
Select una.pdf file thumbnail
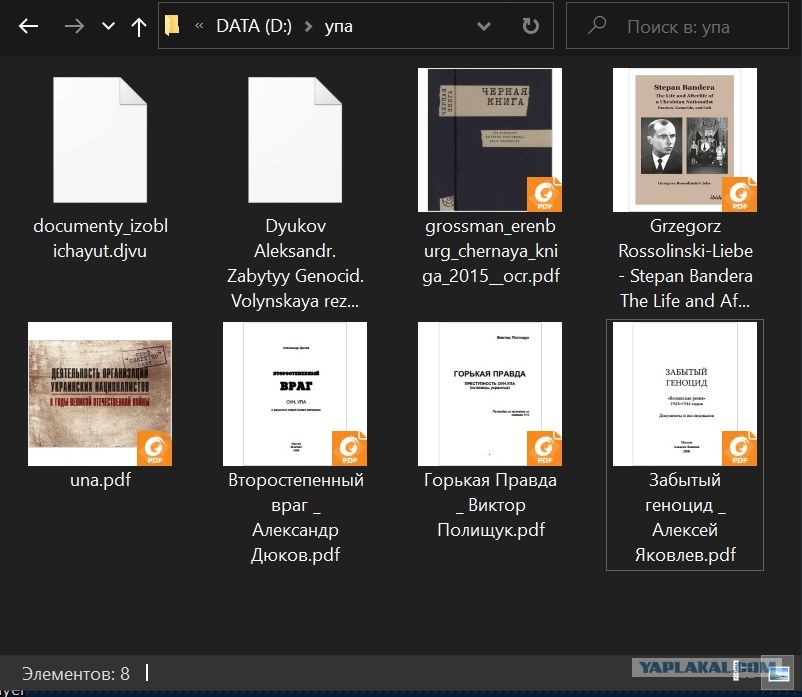(100, 394)
